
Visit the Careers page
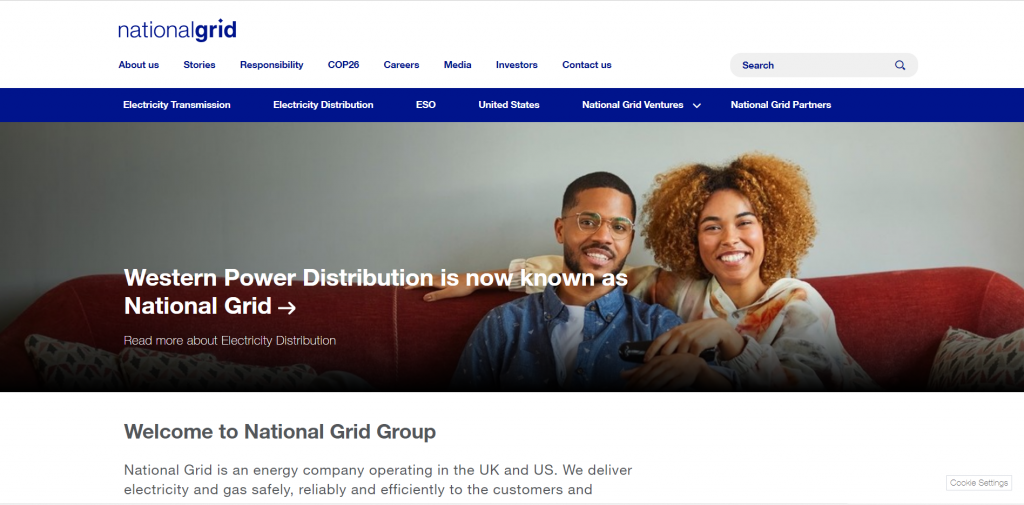pyautogui.click(x=401, y=65)
